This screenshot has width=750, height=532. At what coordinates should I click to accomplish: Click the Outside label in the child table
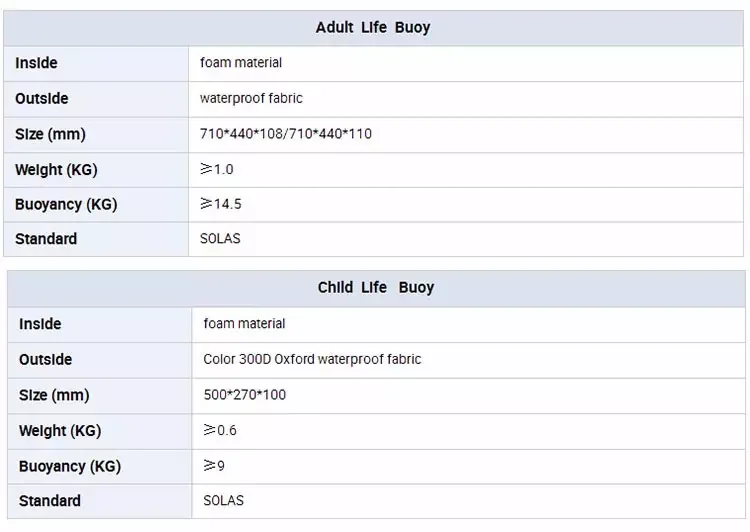[45, 359]
